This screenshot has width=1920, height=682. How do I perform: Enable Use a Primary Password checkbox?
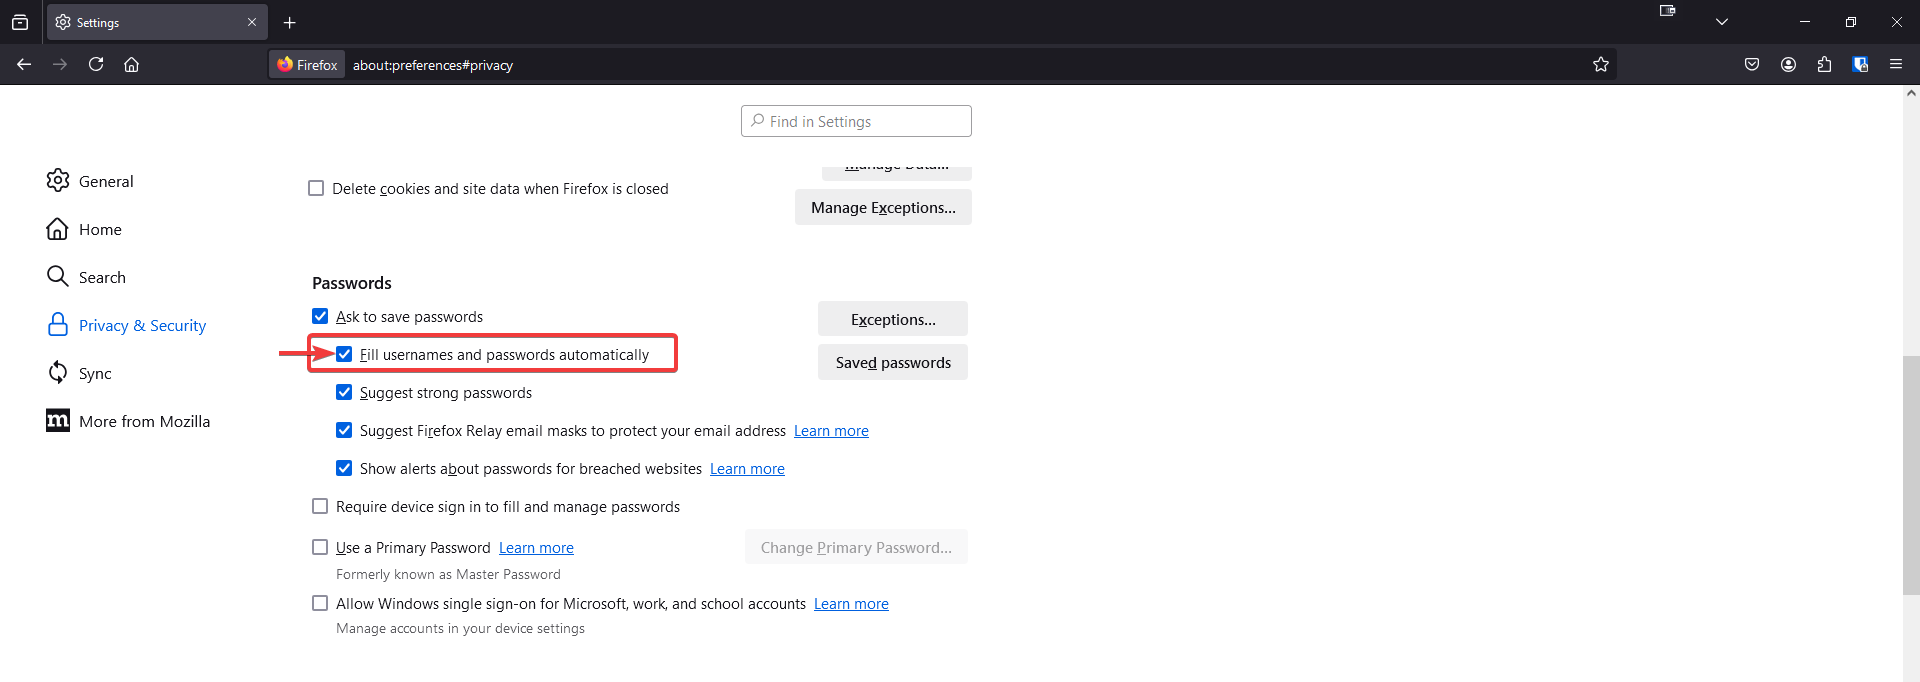click(320, 547)
